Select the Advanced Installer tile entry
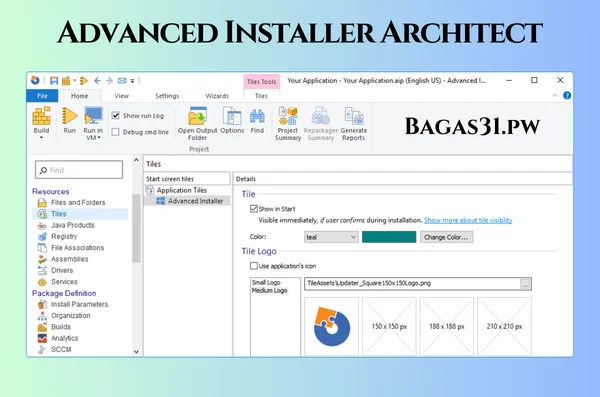The image size is (600, 397). pyautogui.click(x=190, y=201)
